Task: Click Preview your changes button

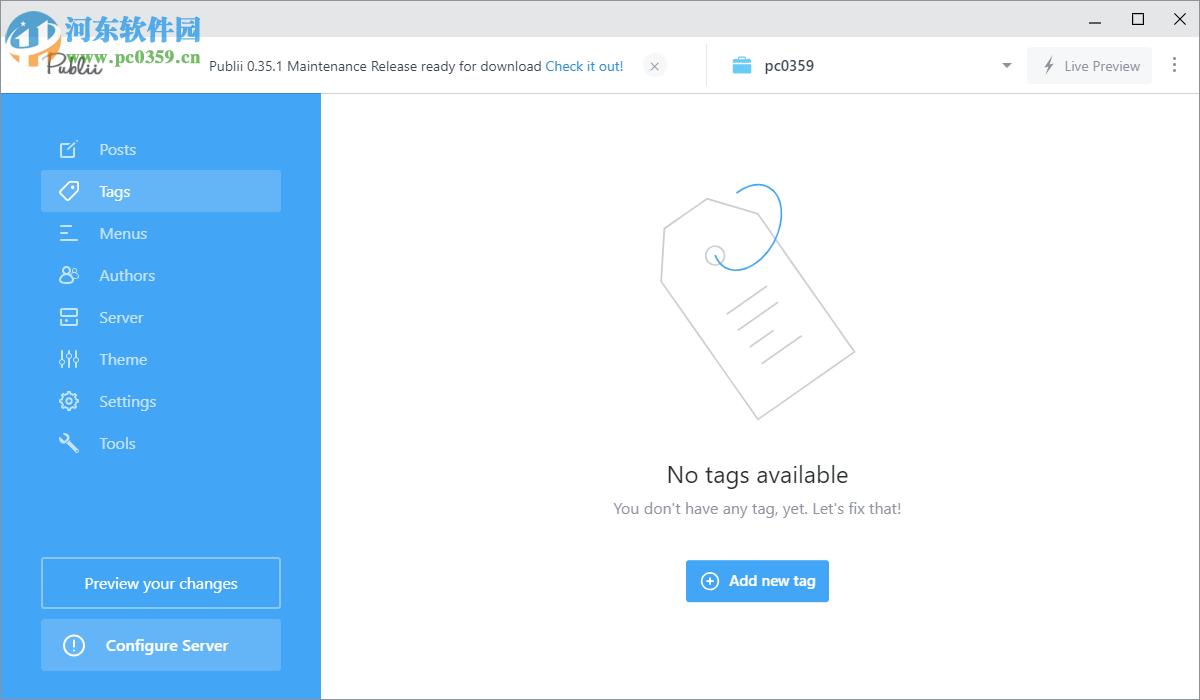Action: click(161, 583)
